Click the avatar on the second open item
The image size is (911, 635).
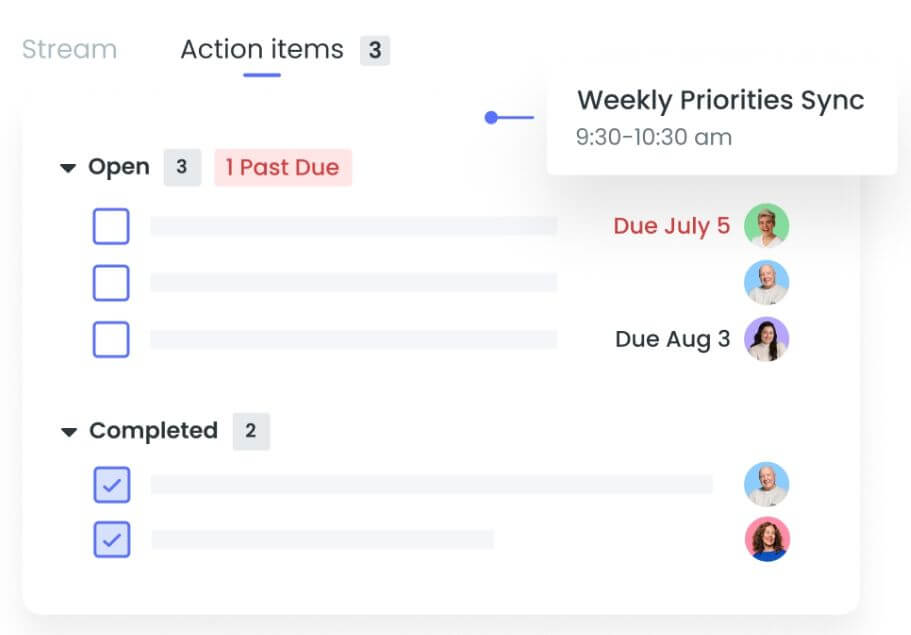(766, 282)
